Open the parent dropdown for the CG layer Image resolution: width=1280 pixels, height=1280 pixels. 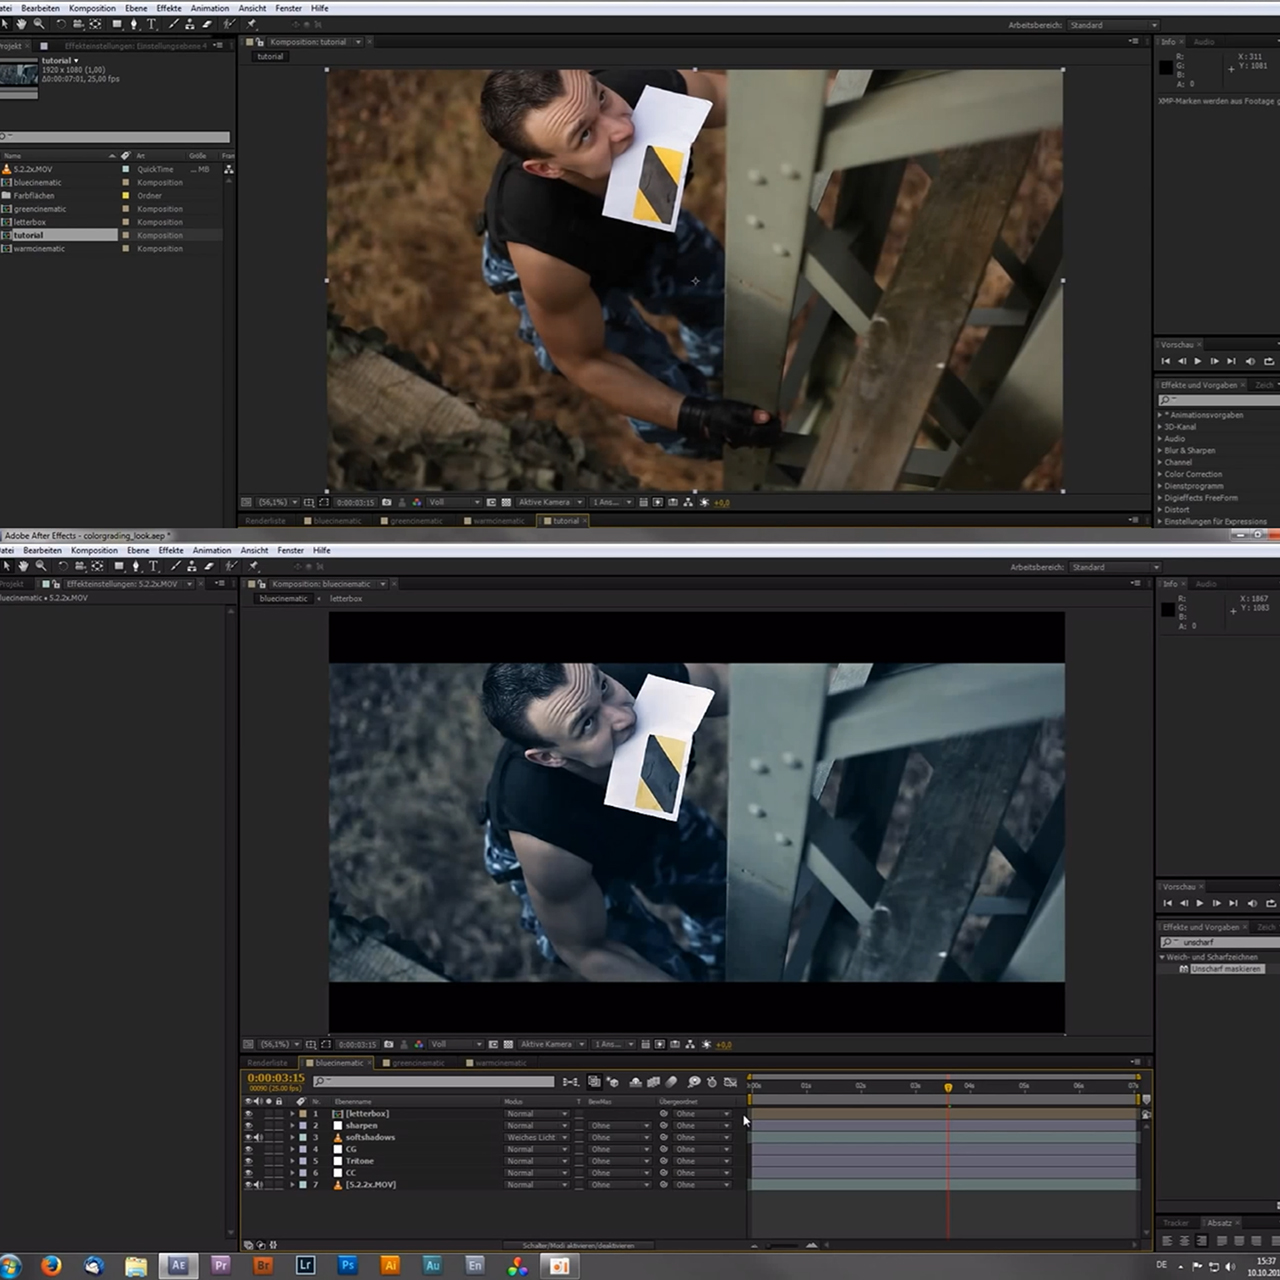pyautogui.click(x=703, y=1149)
